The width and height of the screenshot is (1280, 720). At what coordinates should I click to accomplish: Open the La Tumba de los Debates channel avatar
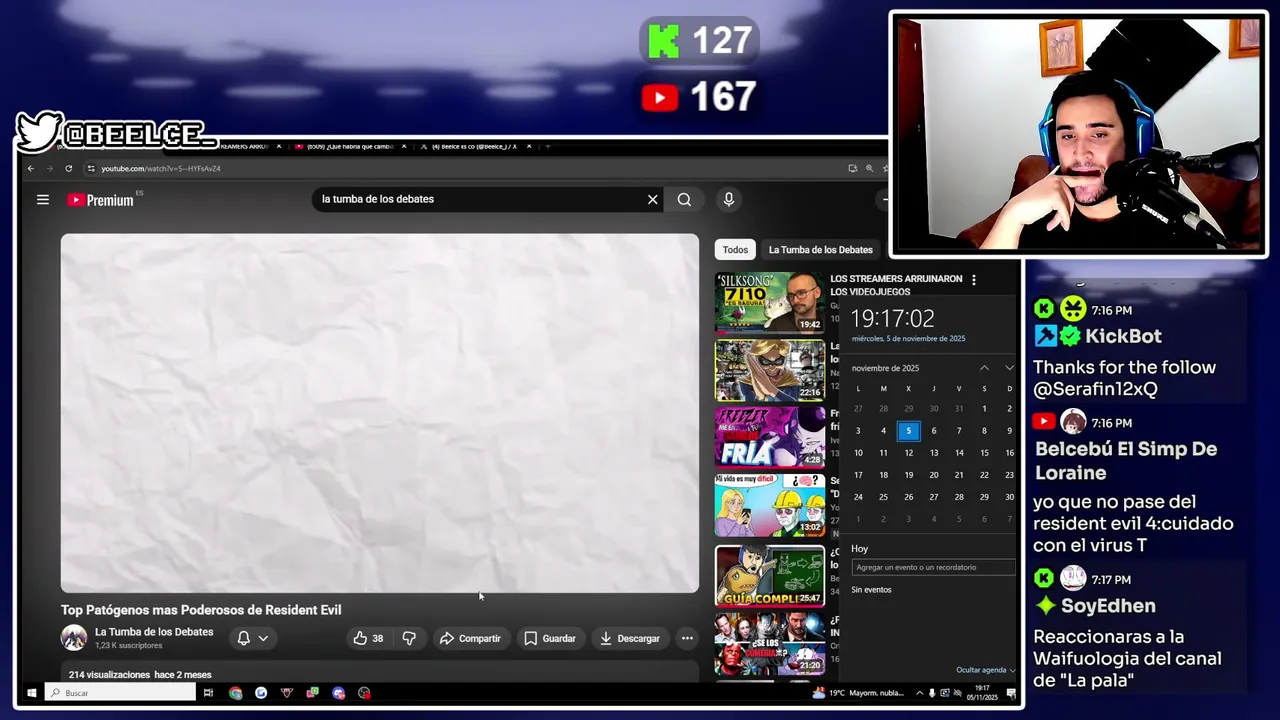(x=74, y=638)
